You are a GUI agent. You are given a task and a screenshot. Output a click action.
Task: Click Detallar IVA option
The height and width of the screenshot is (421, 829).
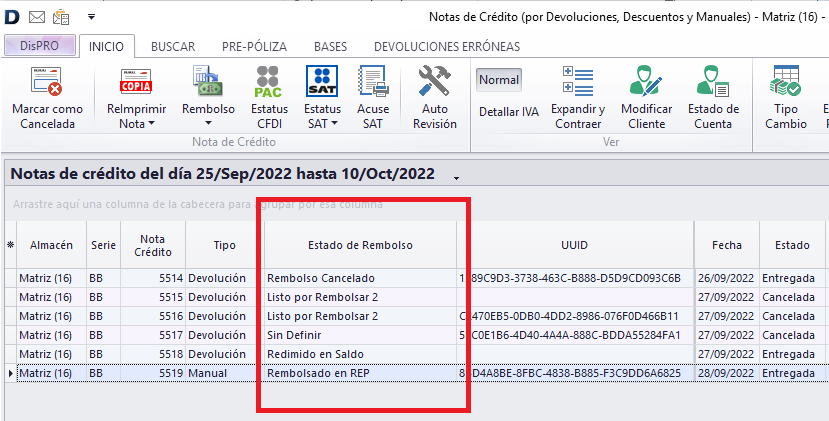(509, 112)
